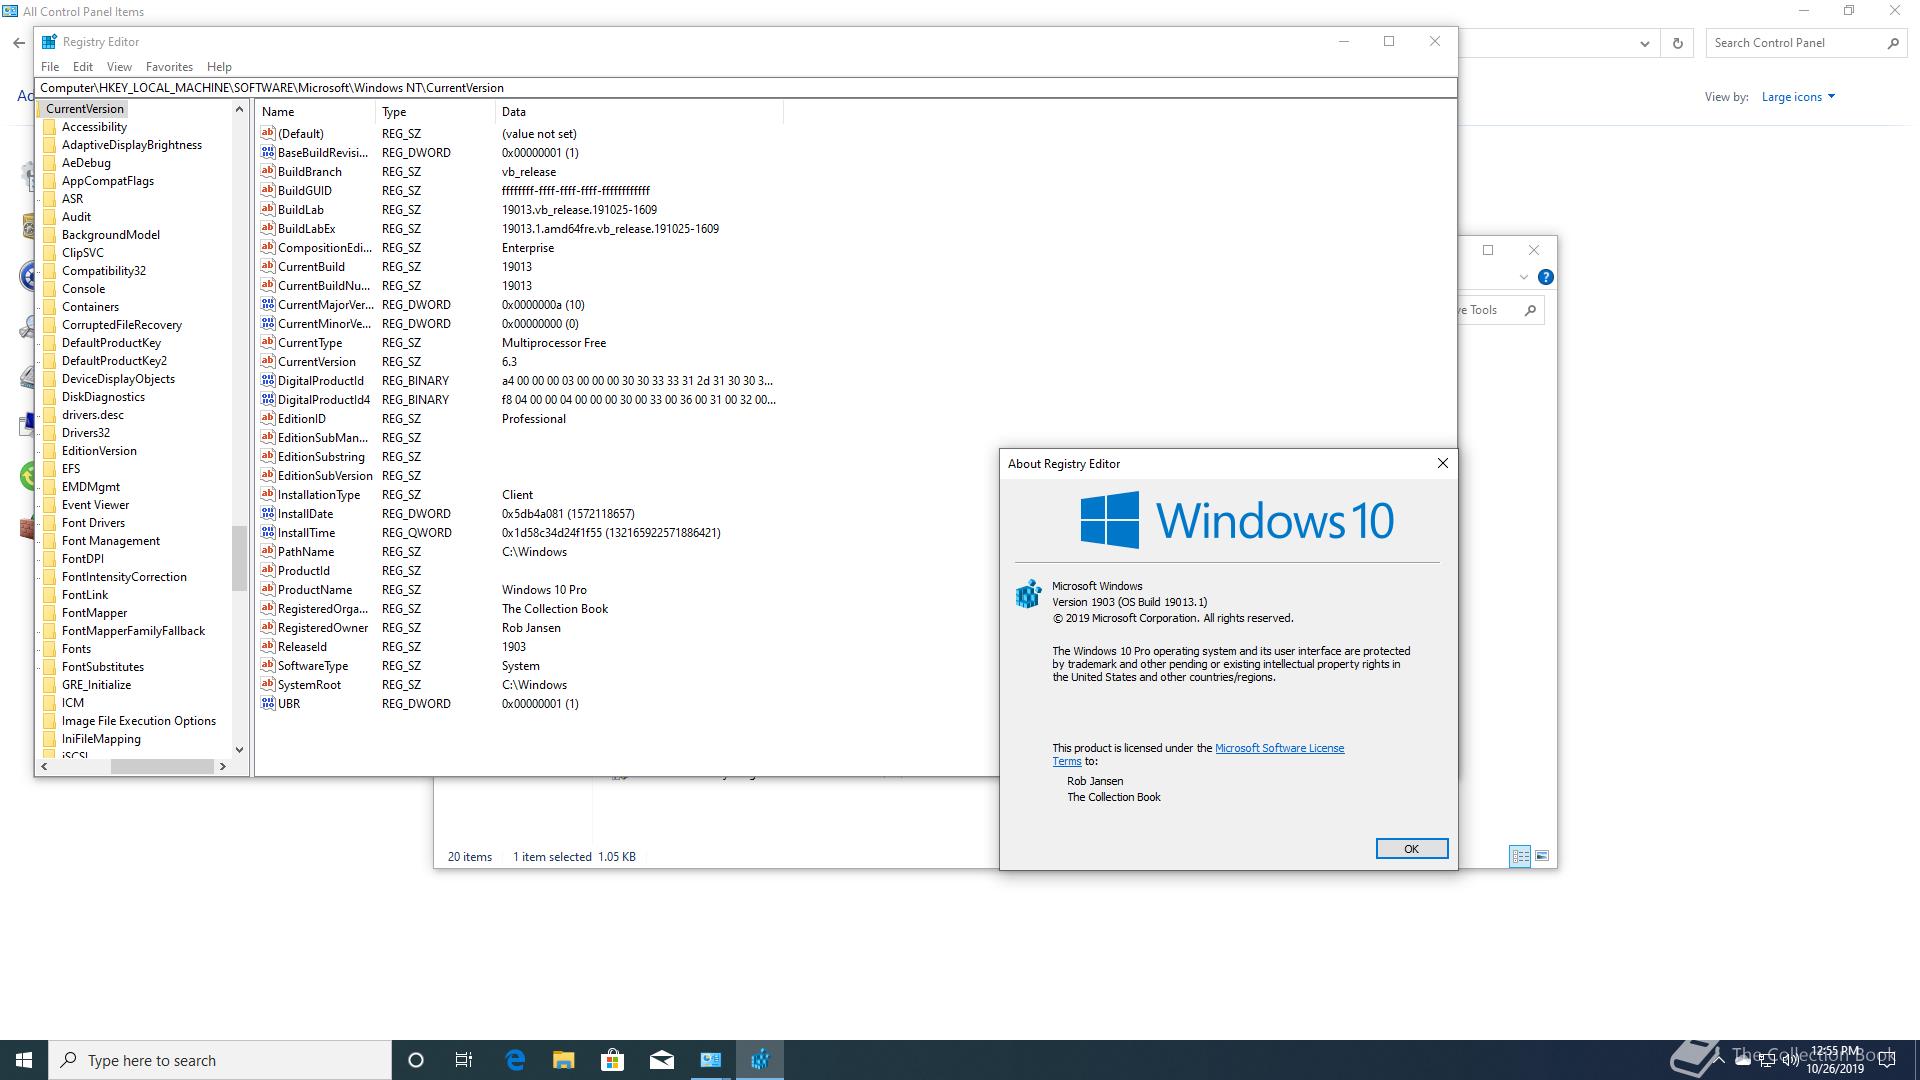This screenshot has height=1080, width=1920.
Task: Sort values by Data column header
Action: click(x=639, y=112)
